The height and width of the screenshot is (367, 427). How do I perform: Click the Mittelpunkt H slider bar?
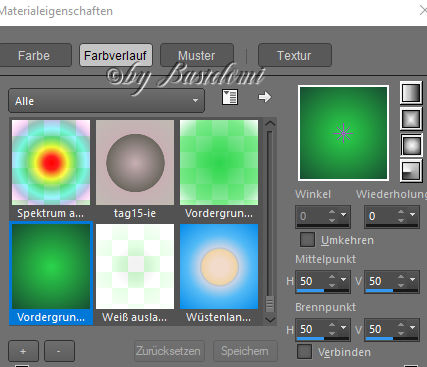[x=323, y=291]
